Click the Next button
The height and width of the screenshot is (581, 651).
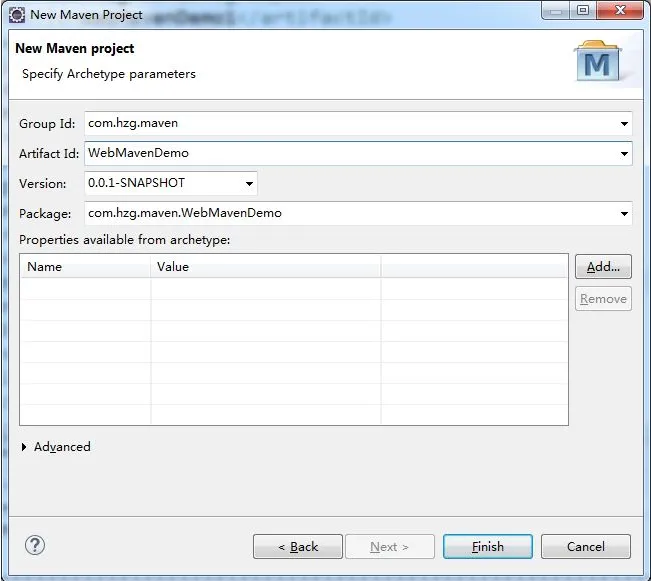tap(390, 547)
